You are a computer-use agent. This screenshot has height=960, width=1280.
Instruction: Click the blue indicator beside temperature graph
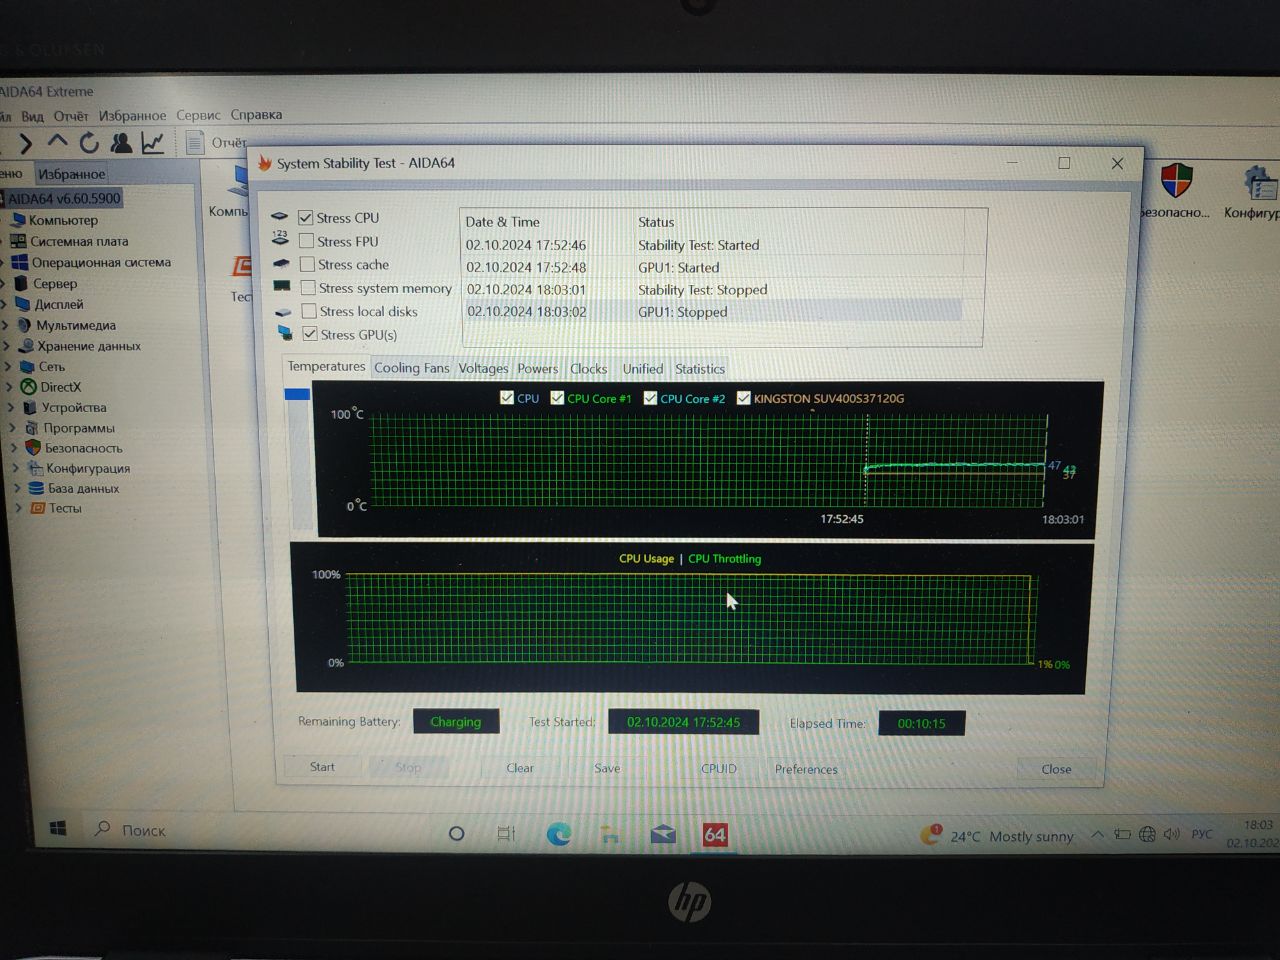297,394
